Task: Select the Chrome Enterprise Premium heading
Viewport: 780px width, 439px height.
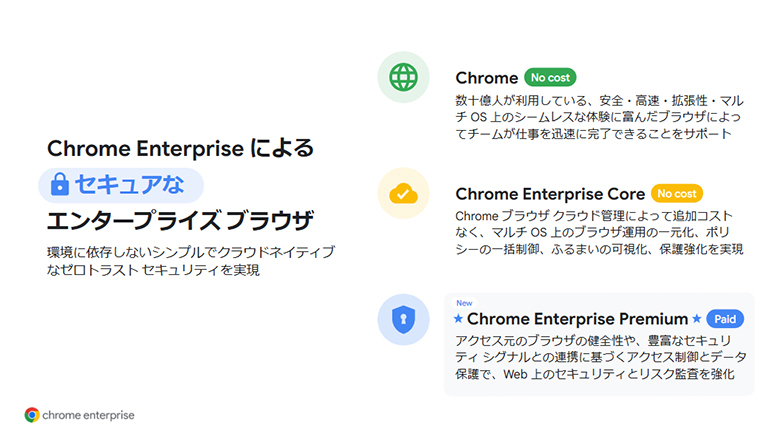Action: 577,319
